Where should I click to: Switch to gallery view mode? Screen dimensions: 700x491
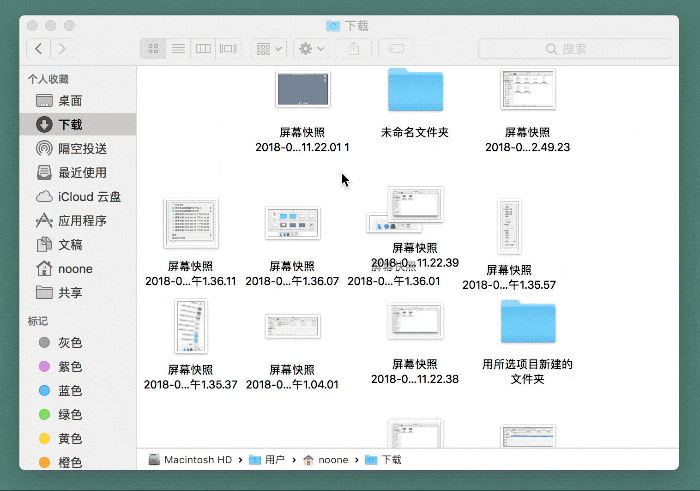pos(229,48)
